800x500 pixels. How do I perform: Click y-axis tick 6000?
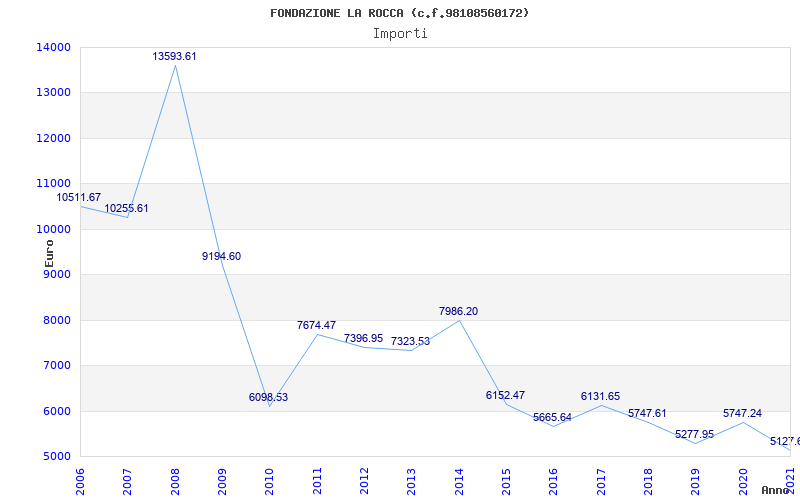[56, 411]
